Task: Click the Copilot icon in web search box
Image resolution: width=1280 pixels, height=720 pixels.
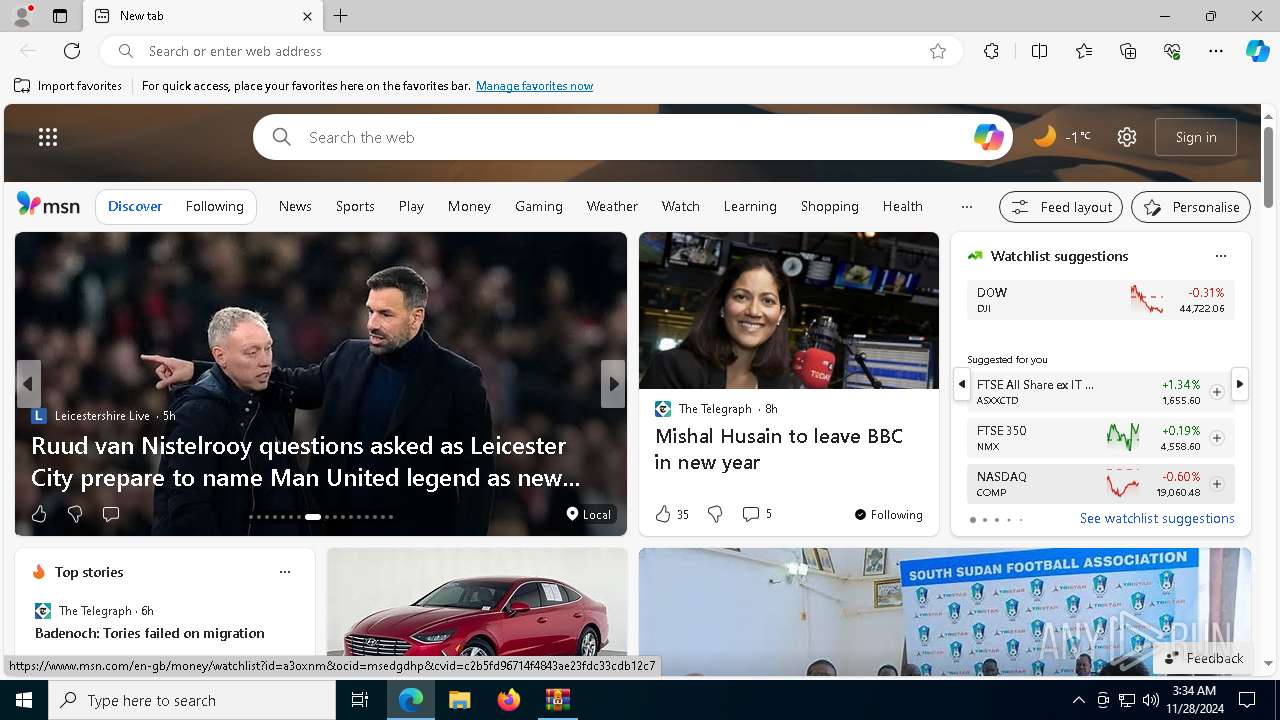Action: [988, 137]
